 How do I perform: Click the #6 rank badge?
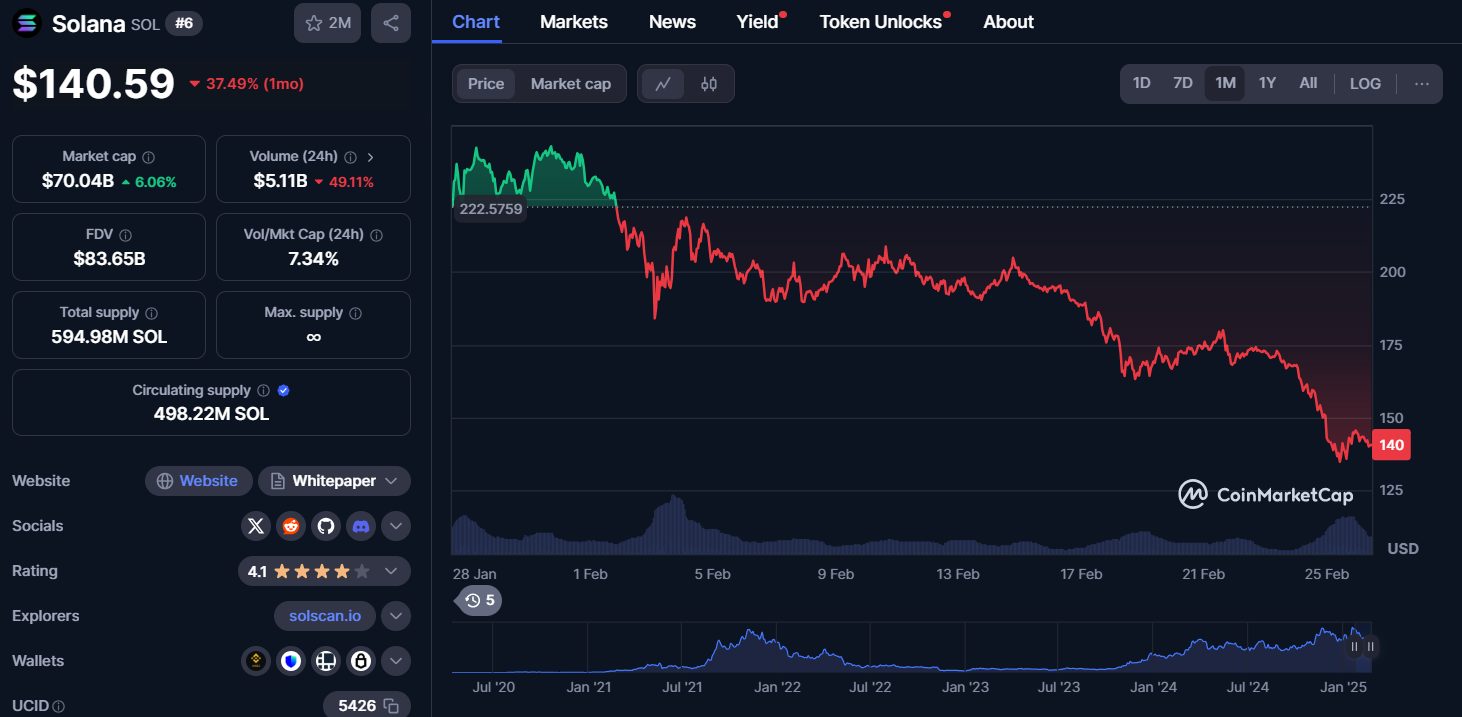[x=184, y=24]
